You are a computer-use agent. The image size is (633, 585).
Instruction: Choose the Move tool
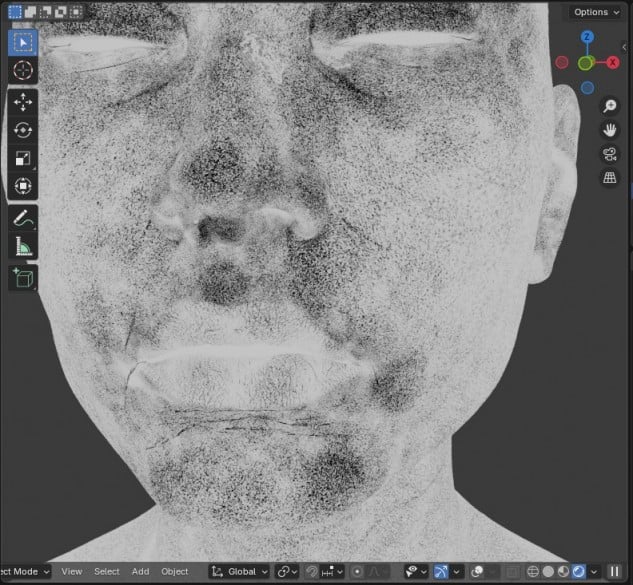(x=23, y=102)
